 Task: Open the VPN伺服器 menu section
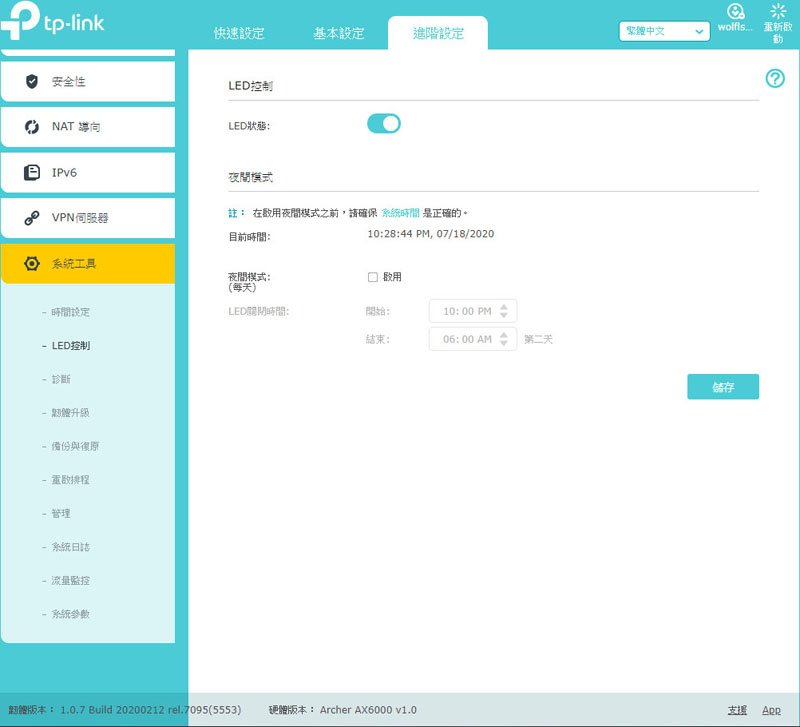(88, 218)
